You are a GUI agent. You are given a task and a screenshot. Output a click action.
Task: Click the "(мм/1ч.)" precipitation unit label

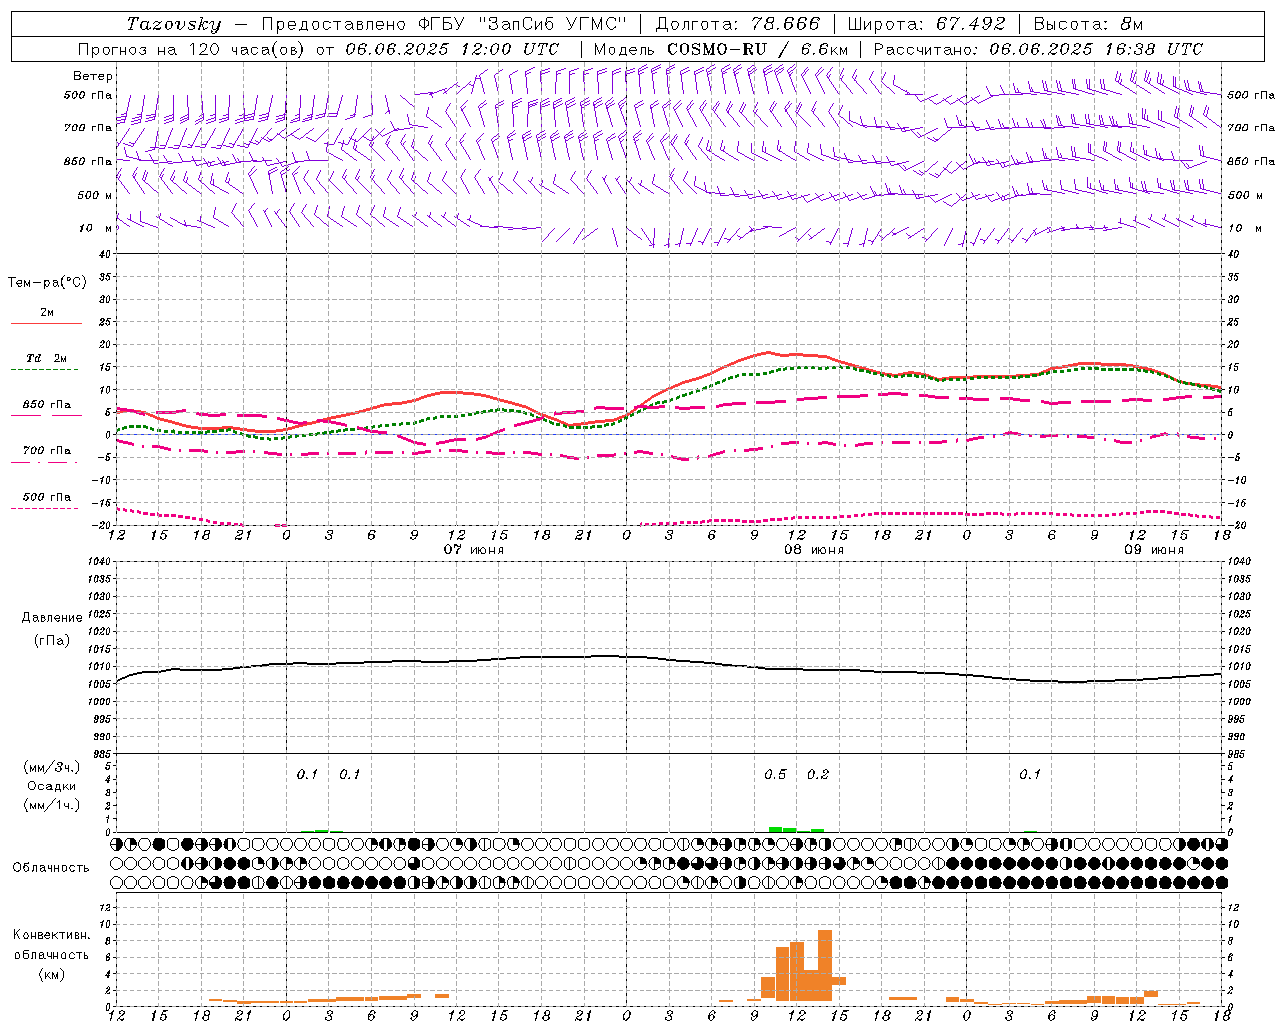pos(52,805)
